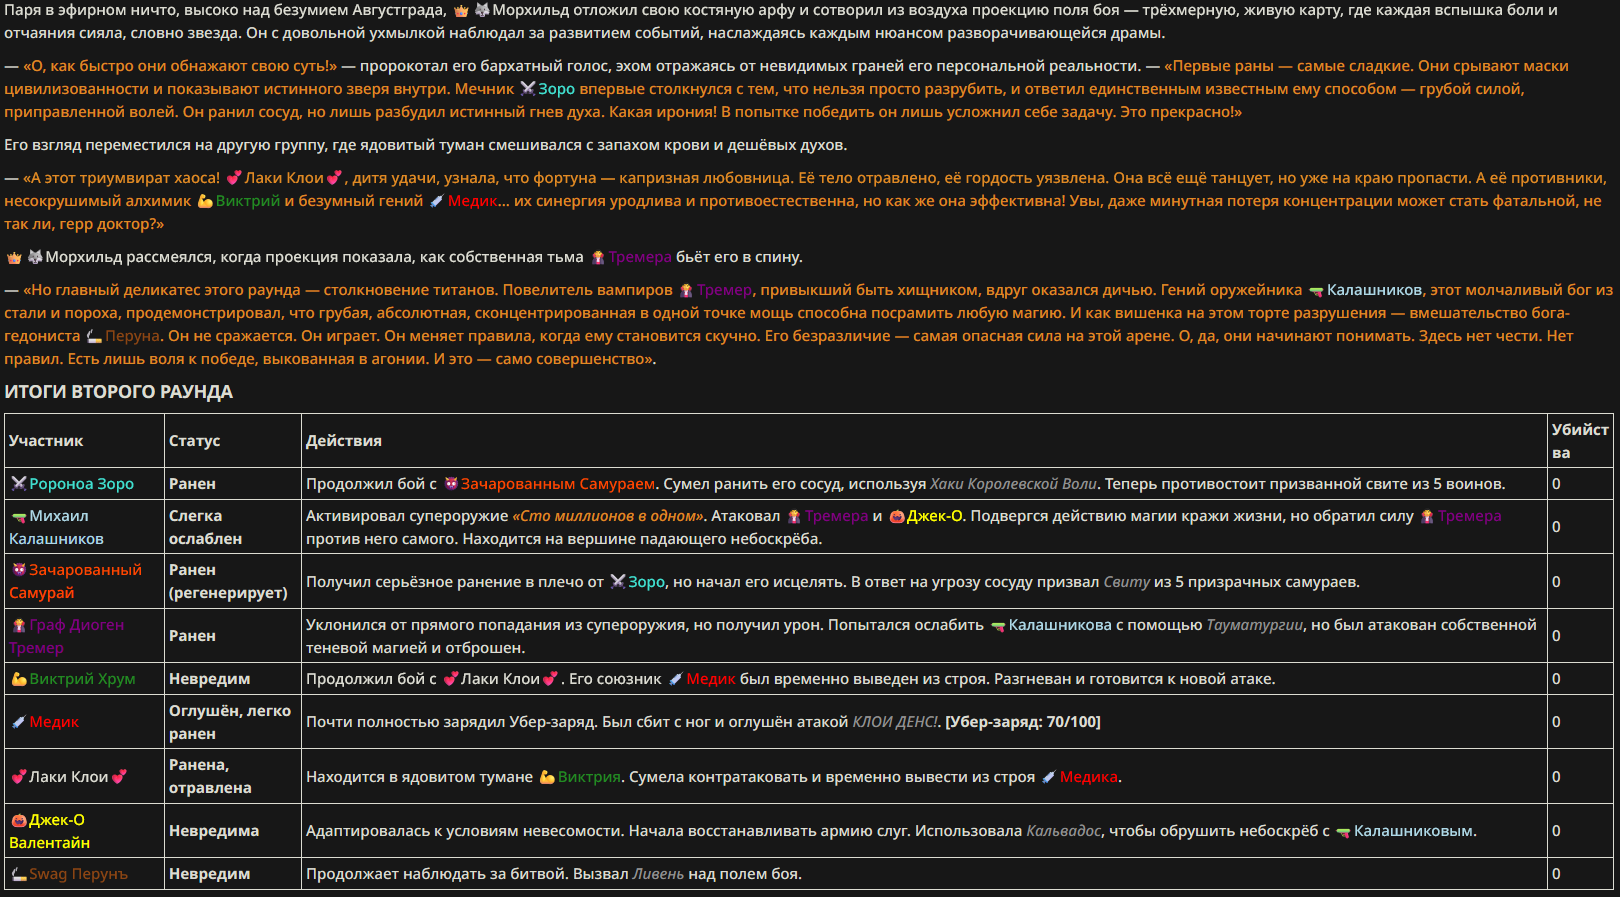Click the icon beside Swag Перунъ in the participant column

(x=18, y=874)
